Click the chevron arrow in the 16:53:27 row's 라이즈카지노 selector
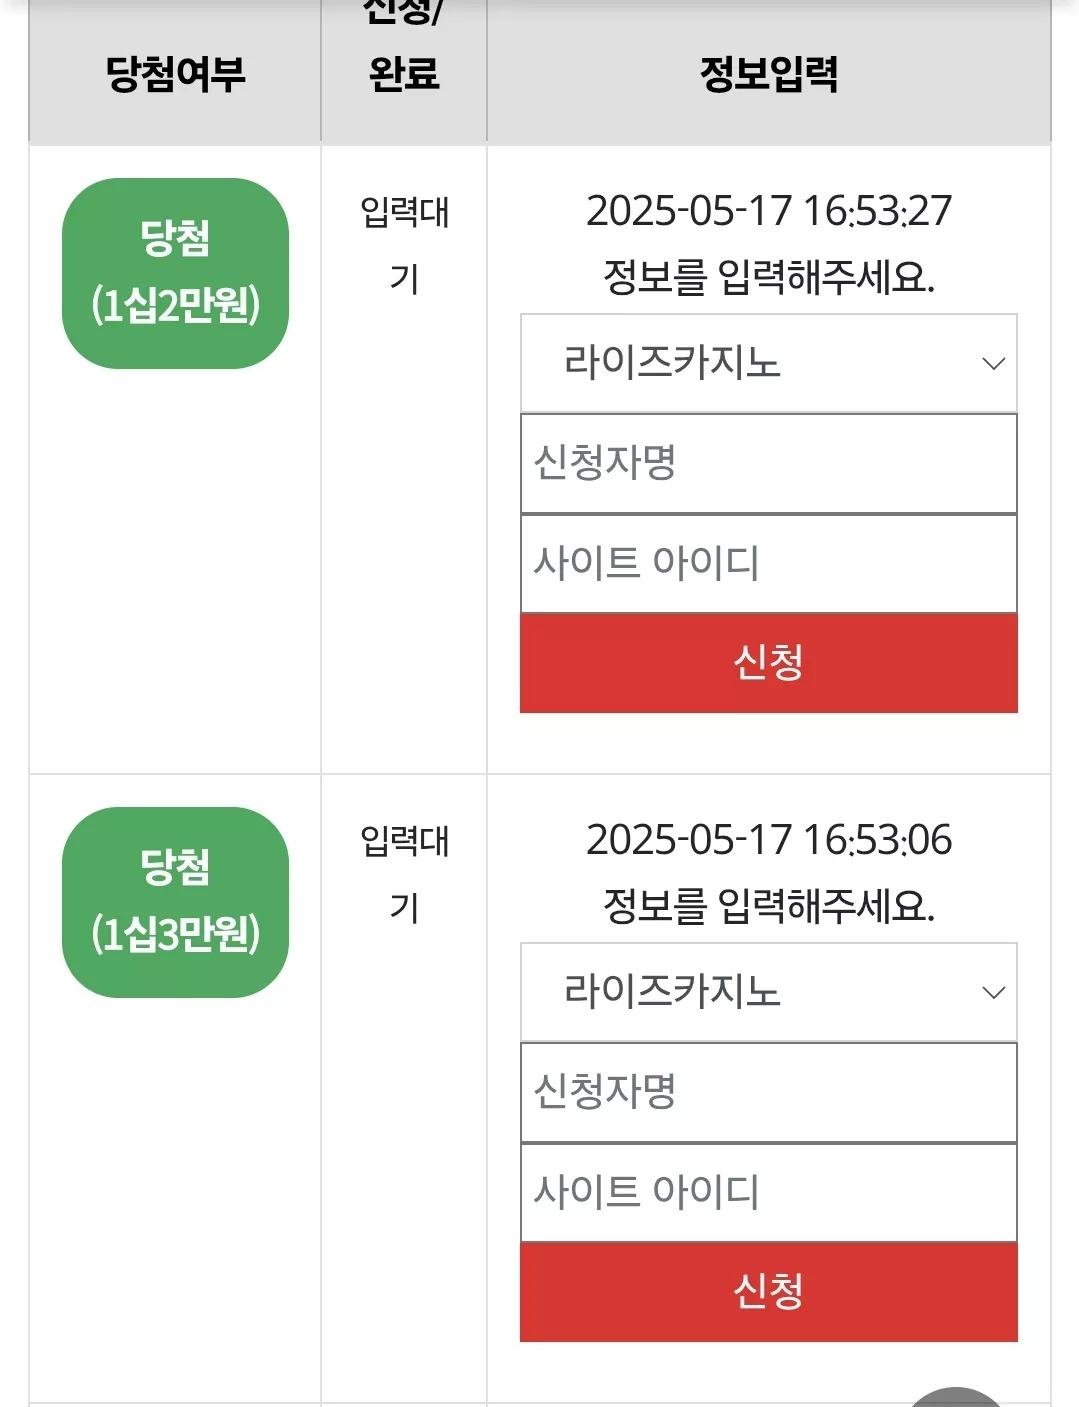 pyautogui.click(x=993, y=364)
